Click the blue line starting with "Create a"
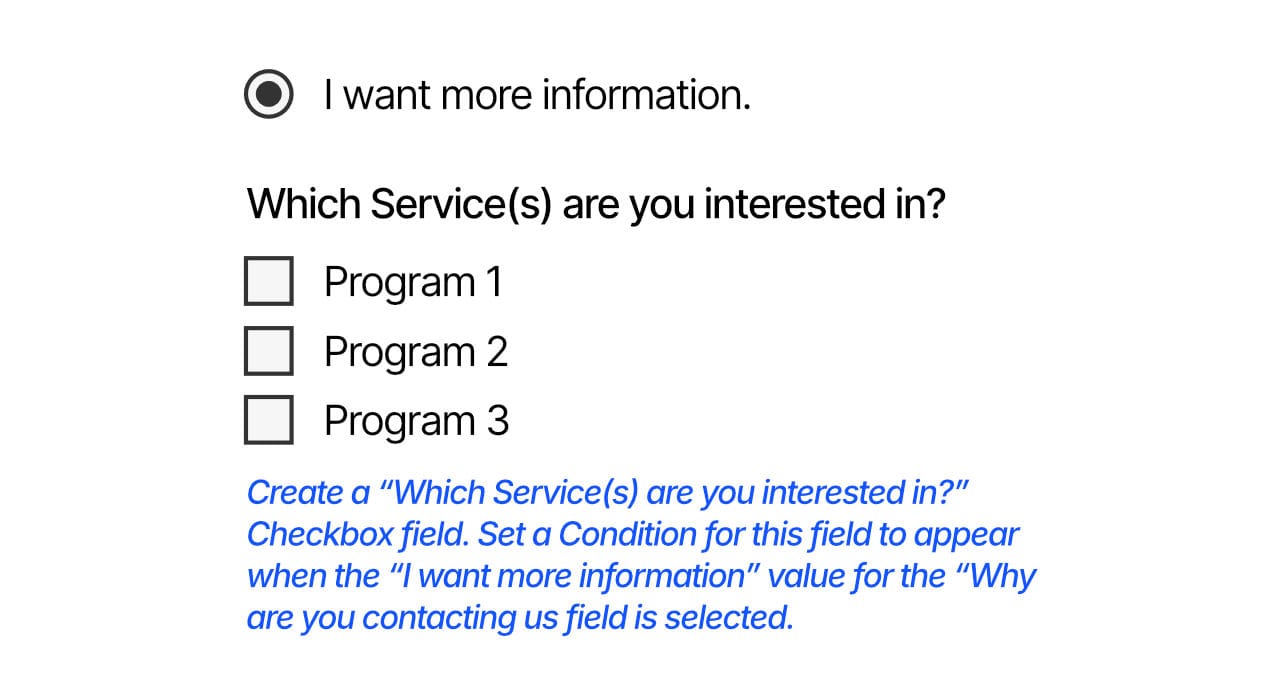 (609, 493)
